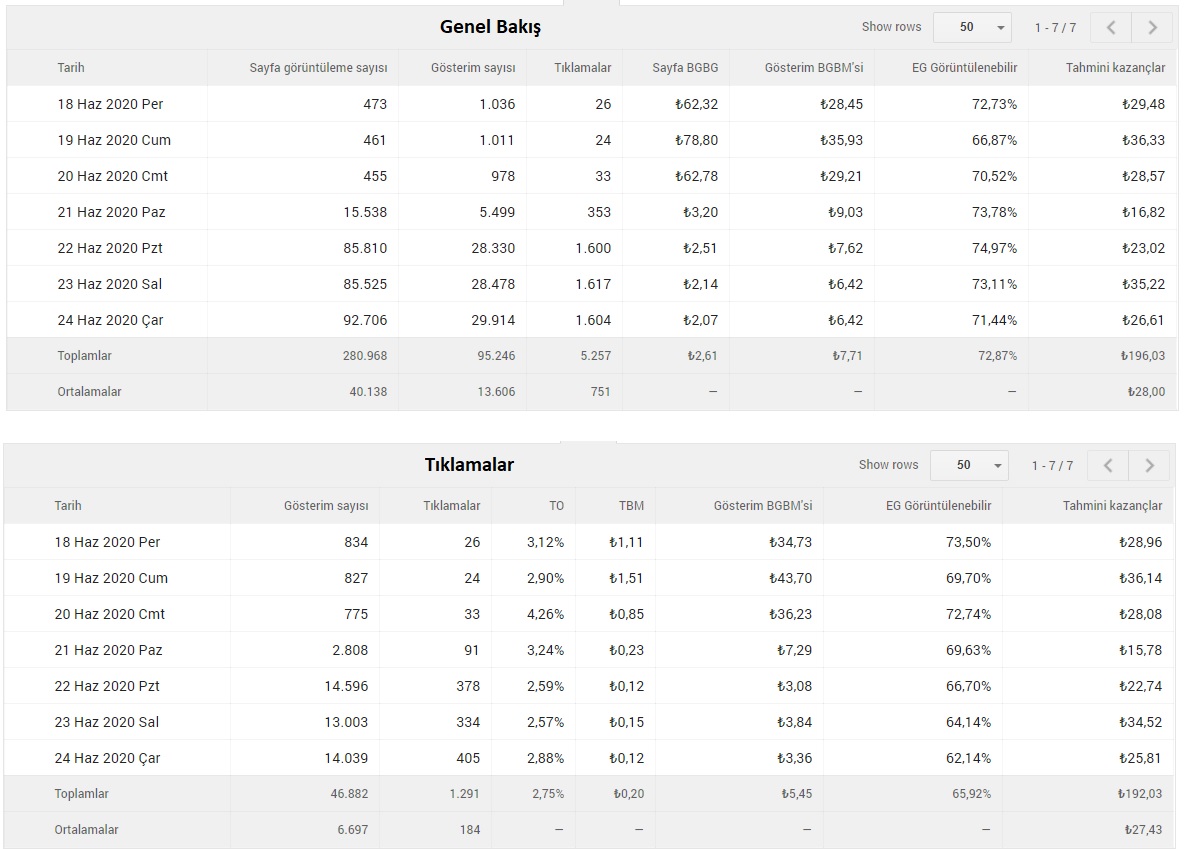This screenshot has width=1191, height=849.
Task: Sort Tıklamalar table by Gösterim BGBM'si column
Action: coord(763,506)
